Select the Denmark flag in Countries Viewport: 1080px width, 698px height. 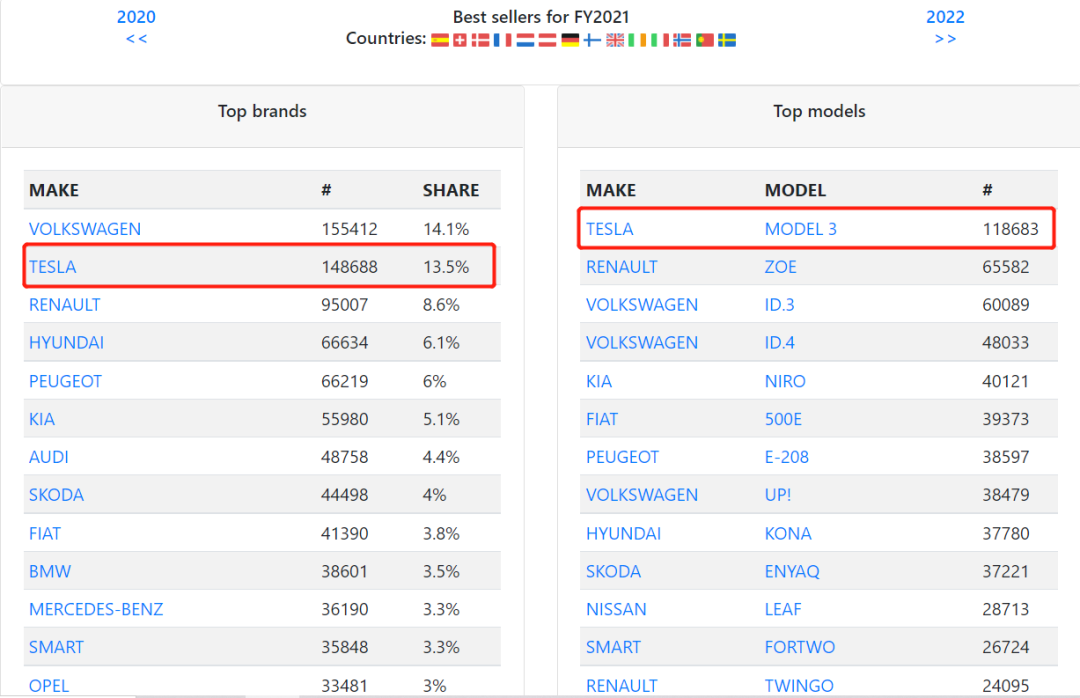pos(481,40)
